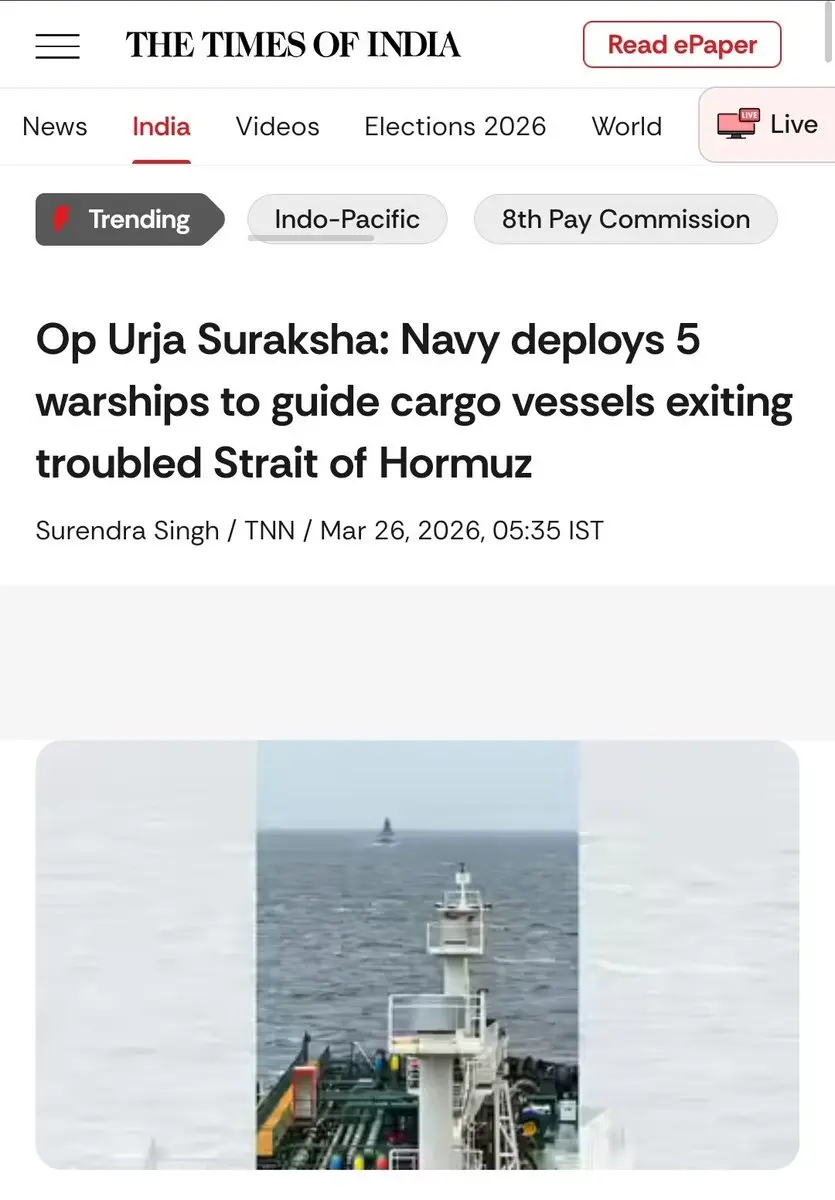Viewport: 835px width, 1200px height.
Task: Click the article date Mar 26, 2026
Action: (401, 530)
